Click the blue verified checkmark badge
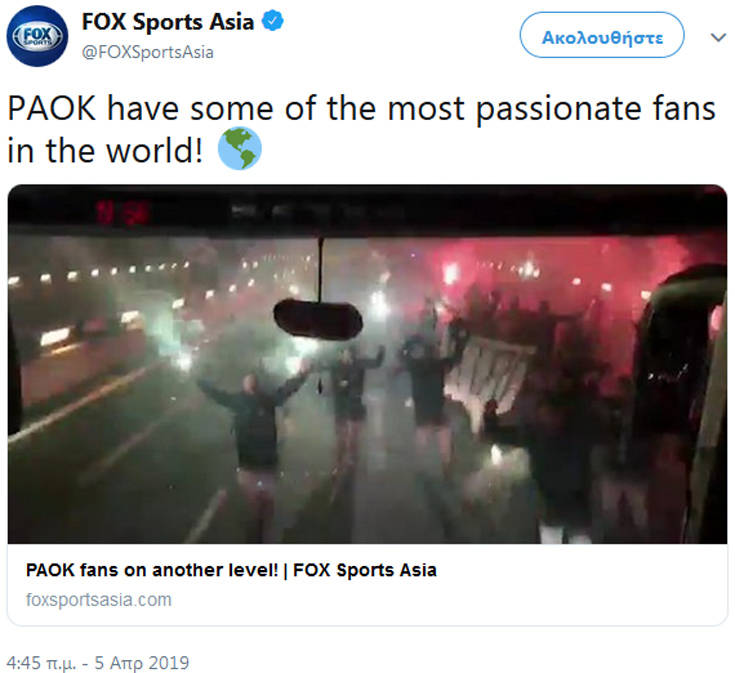The height and width of the screenshot is (673, 735). coord(272,21)
